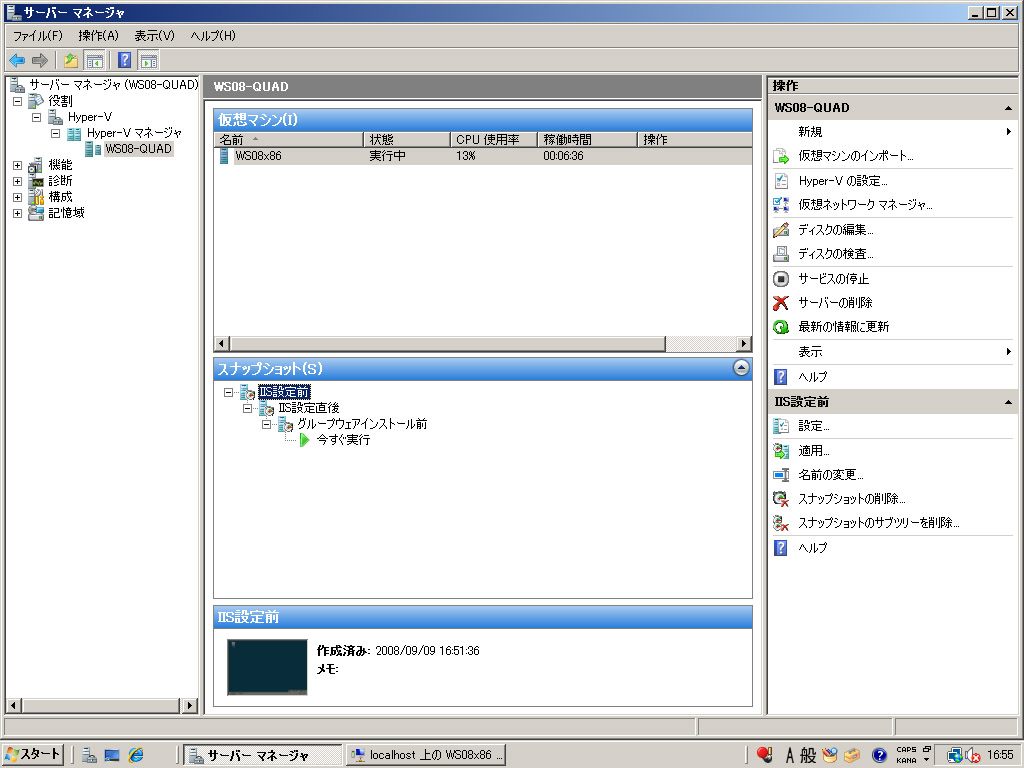The width and height of the screenshot is (1024, 768).
Task: Expand the 記憶域 tree node
Action: pos(18,214)
